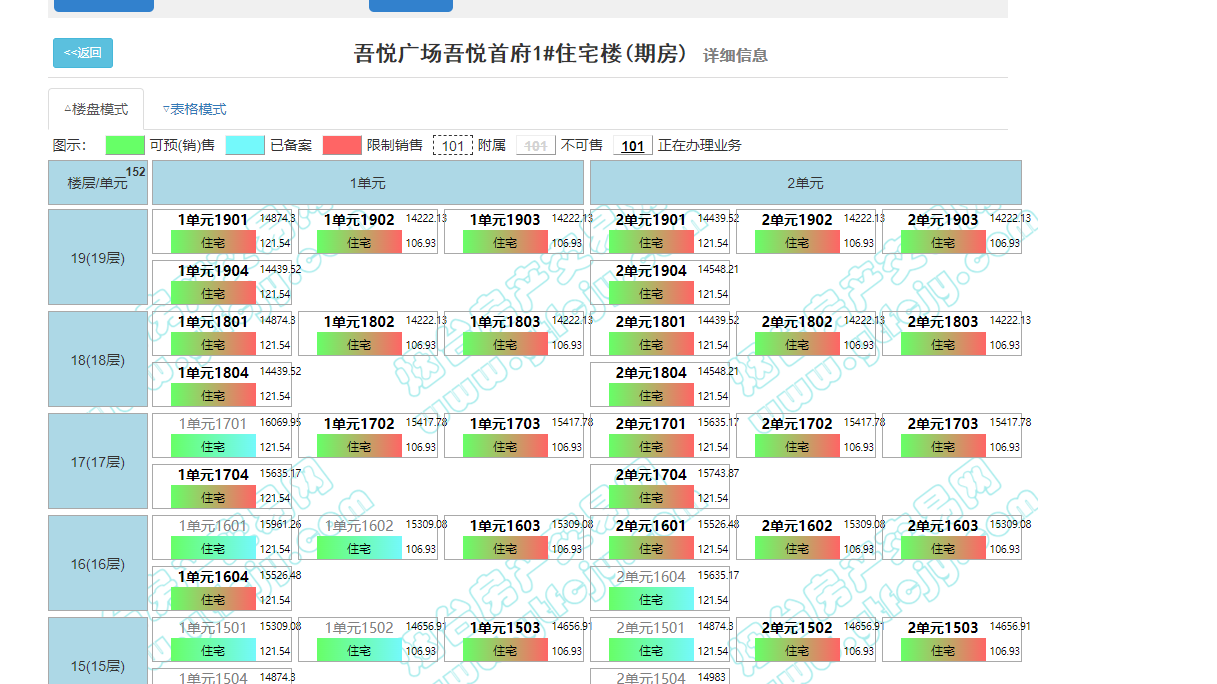
Task: Select the 2单元 column header
Action: point(806,183)
